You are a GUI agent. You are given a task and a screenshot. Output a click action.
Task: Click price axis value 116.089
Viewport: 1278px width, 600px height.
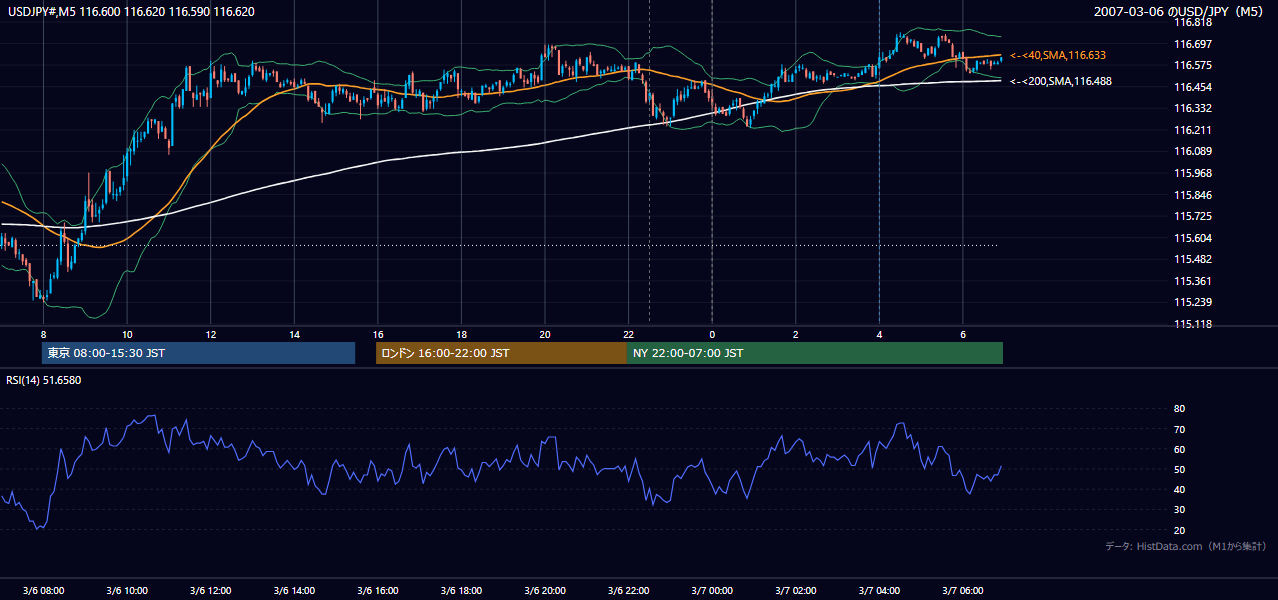(x=1192, y=151)
